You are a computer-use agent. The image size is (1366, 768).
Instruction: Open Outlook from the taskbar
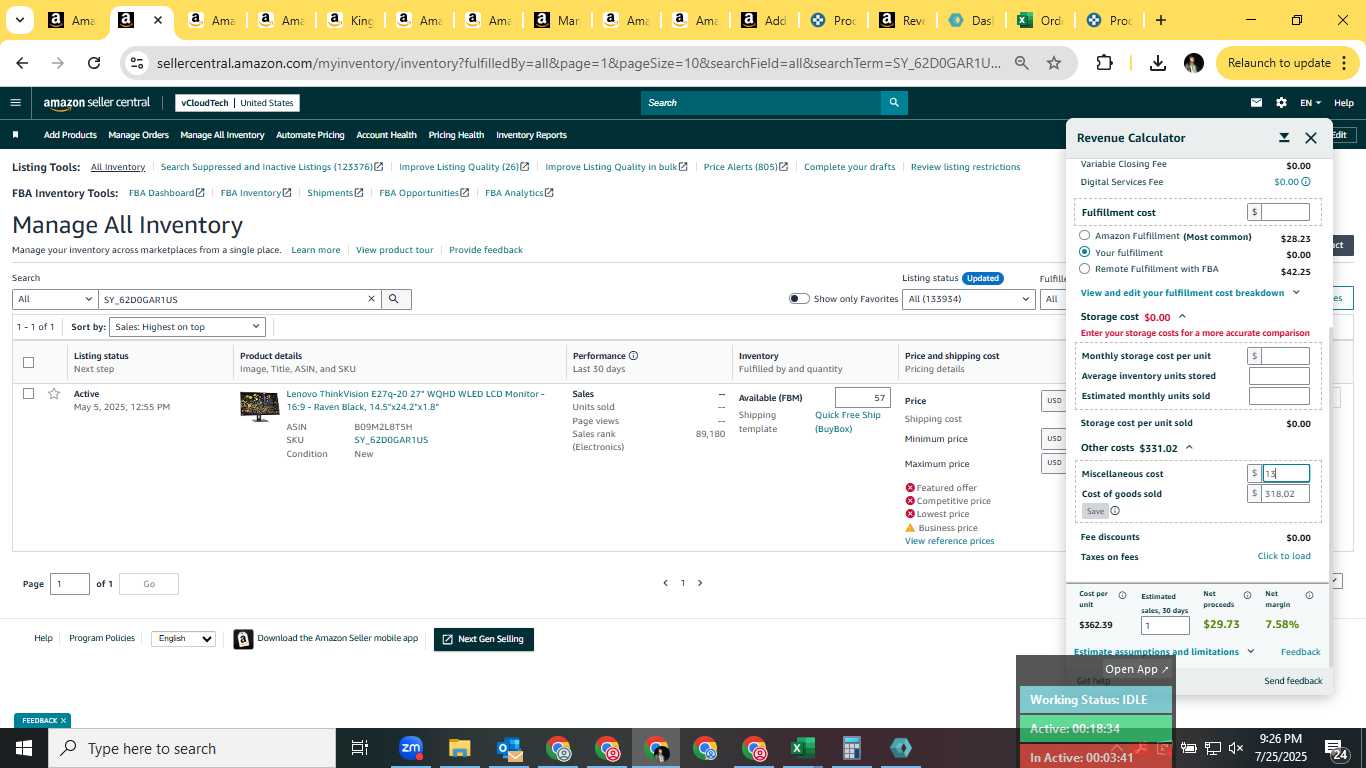[508, 748]
